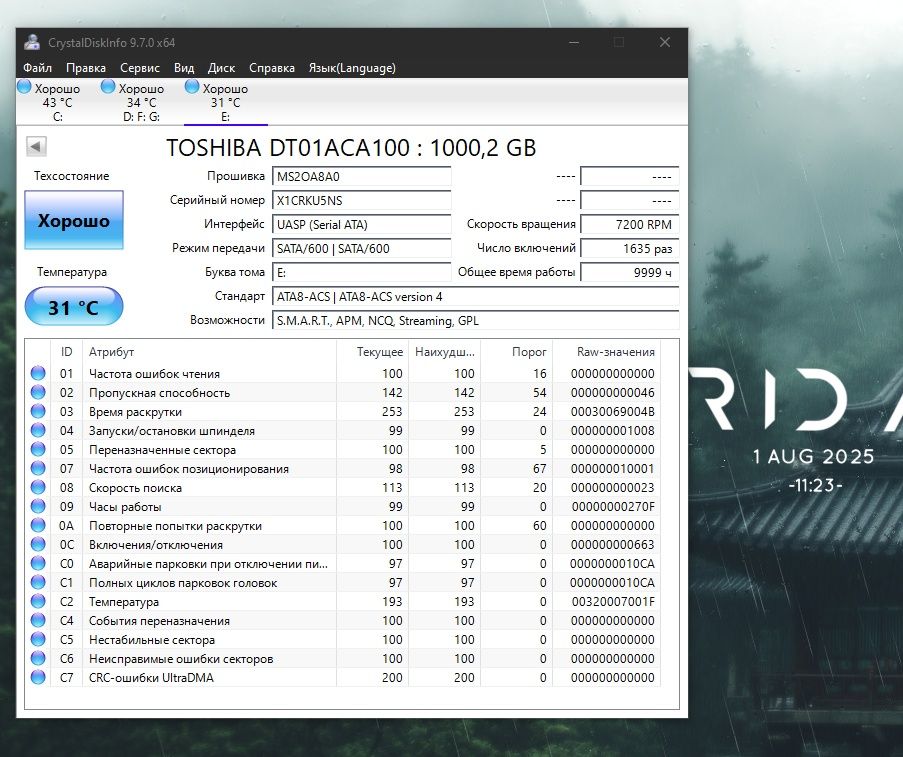The image size is (903, 757).
Task: Click status dot for attribute 09
Action: click(38, 506)
